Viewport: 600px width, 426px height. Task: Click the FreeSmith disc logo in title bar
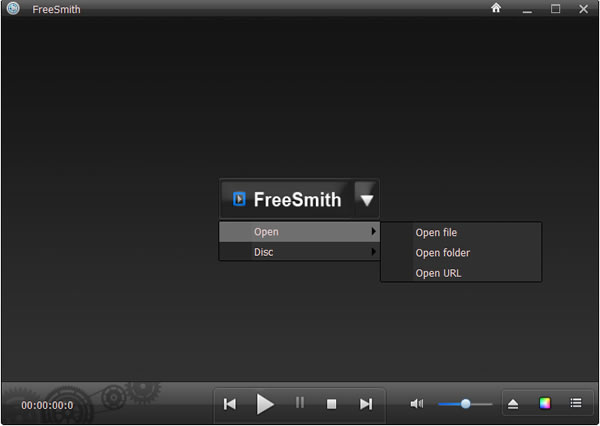pyautogui.click(x=13, y=8)
